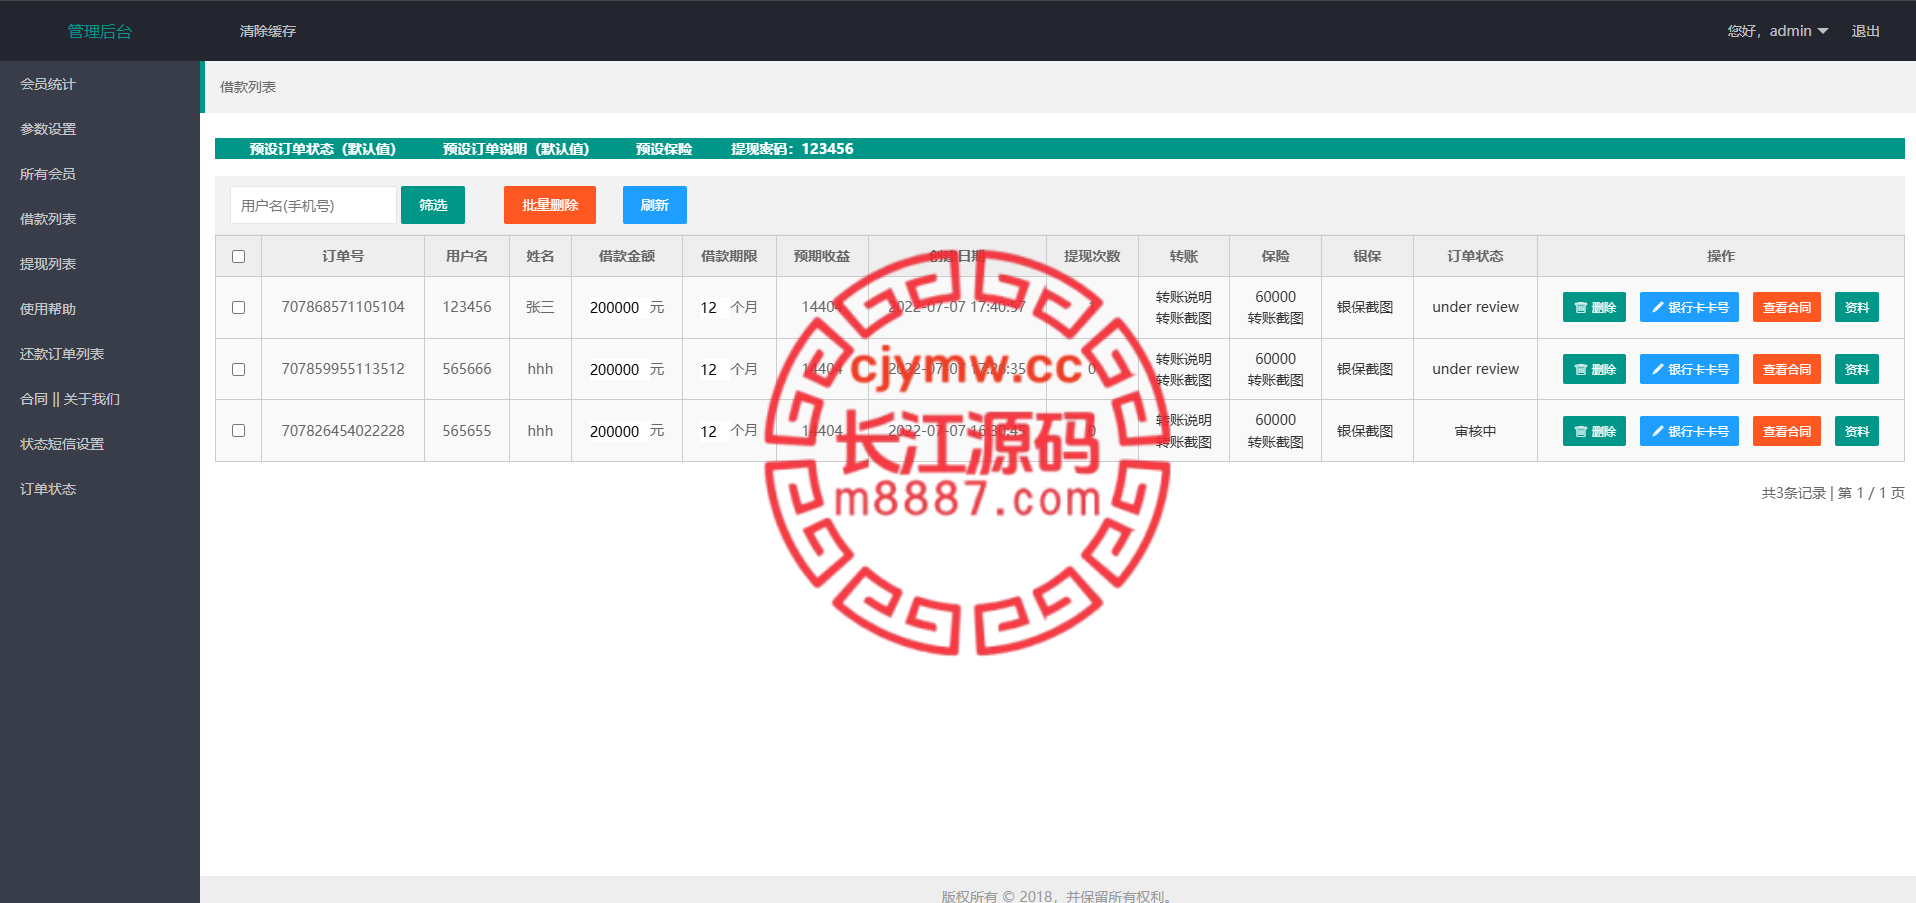Click 查看合同 for order 707859955113512
Image resolution: width=1916 pixels, height=903 pixels.
tap(1787, 369)
